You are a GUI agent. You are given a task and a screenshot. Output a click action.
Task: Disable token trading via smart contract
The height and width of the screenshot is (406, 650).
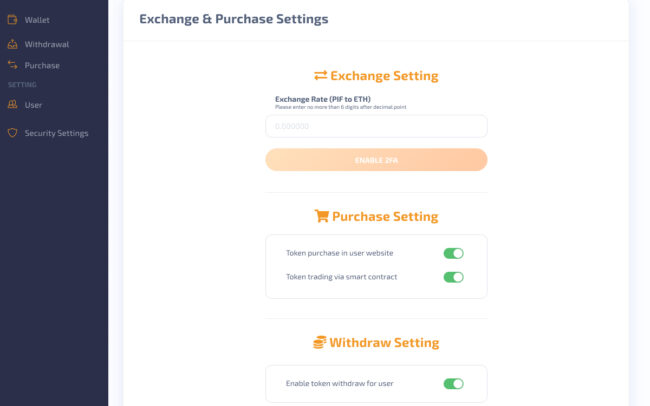click(x=453, y=277)
